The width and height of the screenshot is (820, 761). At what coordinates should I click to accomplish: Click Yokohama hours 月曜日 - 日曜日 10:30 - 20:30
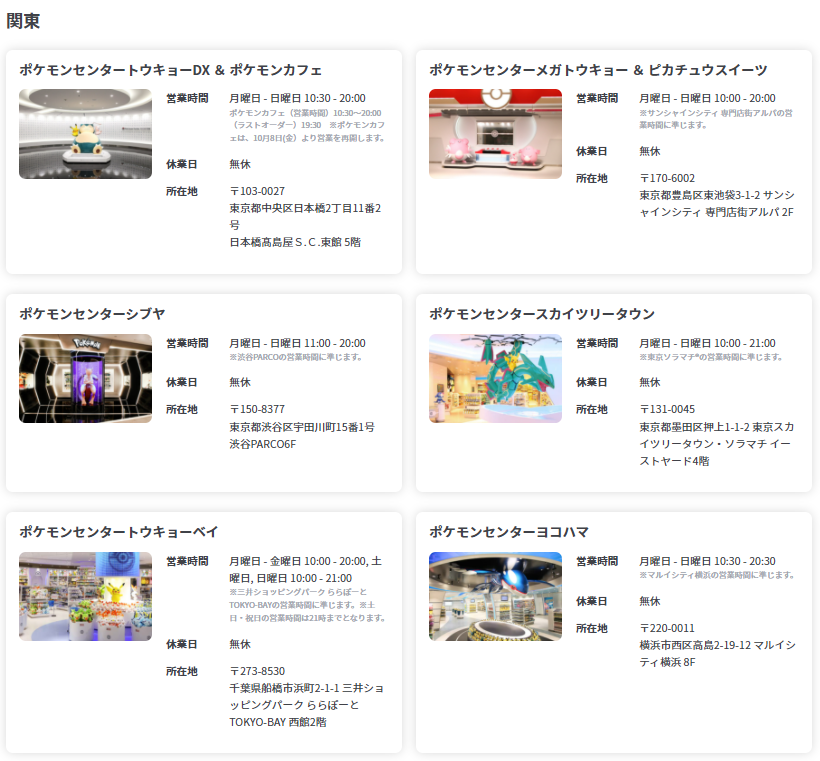pos(707,562)
